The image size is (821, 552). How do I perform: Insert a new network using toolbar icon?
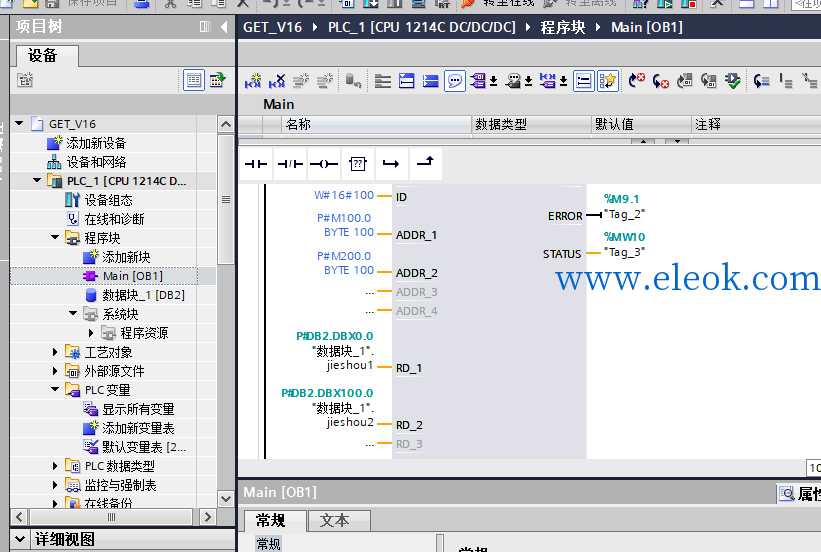tap(253, 81)
